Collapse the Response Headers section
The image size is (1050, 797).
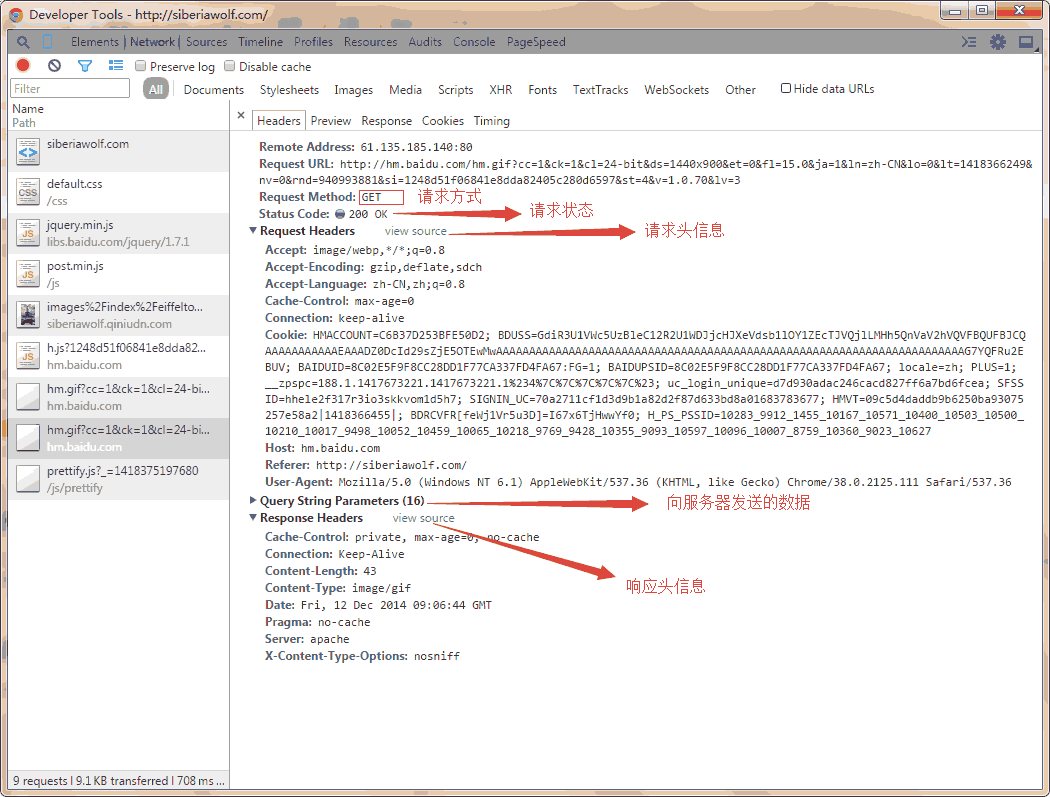253,518
